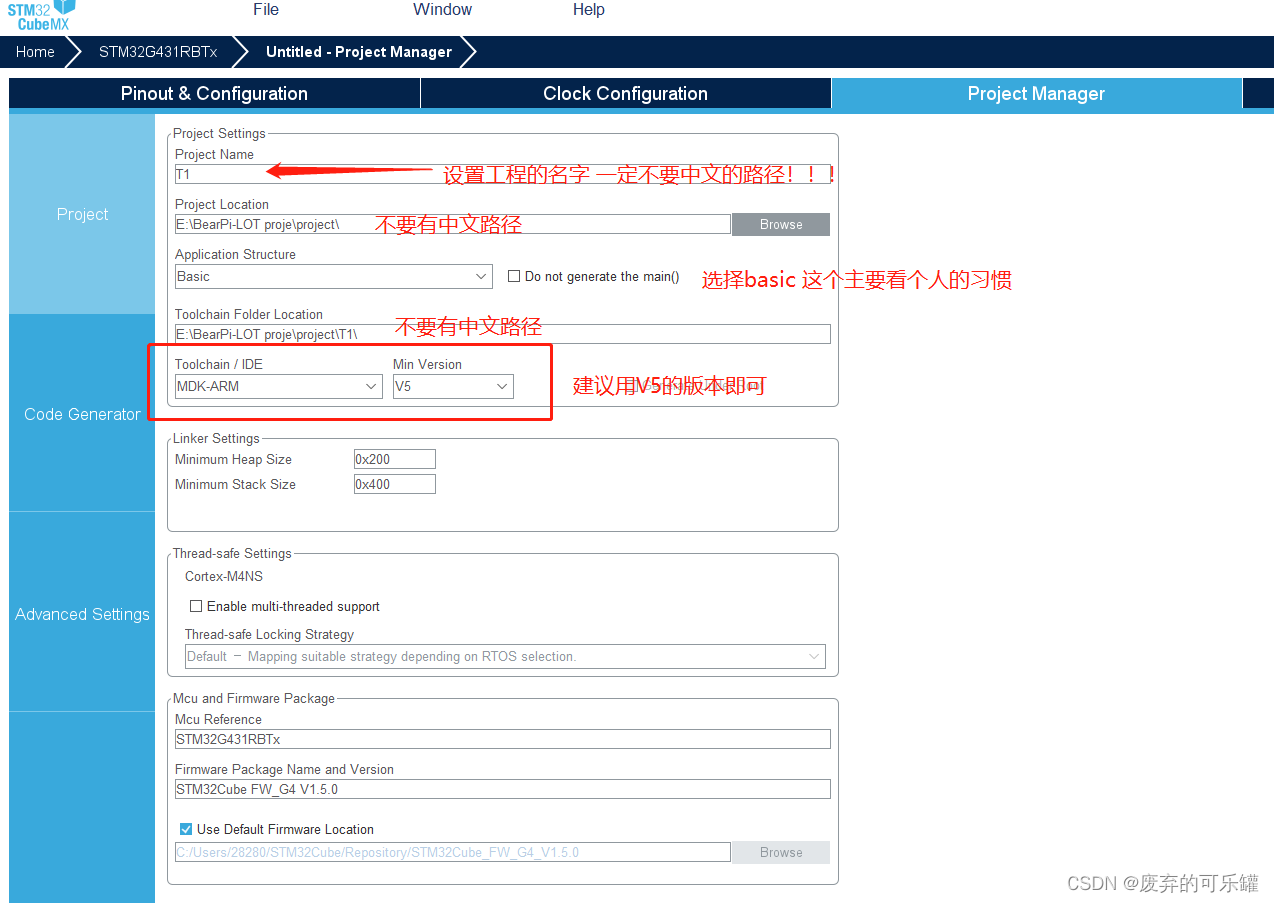Open the Min Version dropdown
The width and height of the screenshot is (1274, 903).
[453, 386]
